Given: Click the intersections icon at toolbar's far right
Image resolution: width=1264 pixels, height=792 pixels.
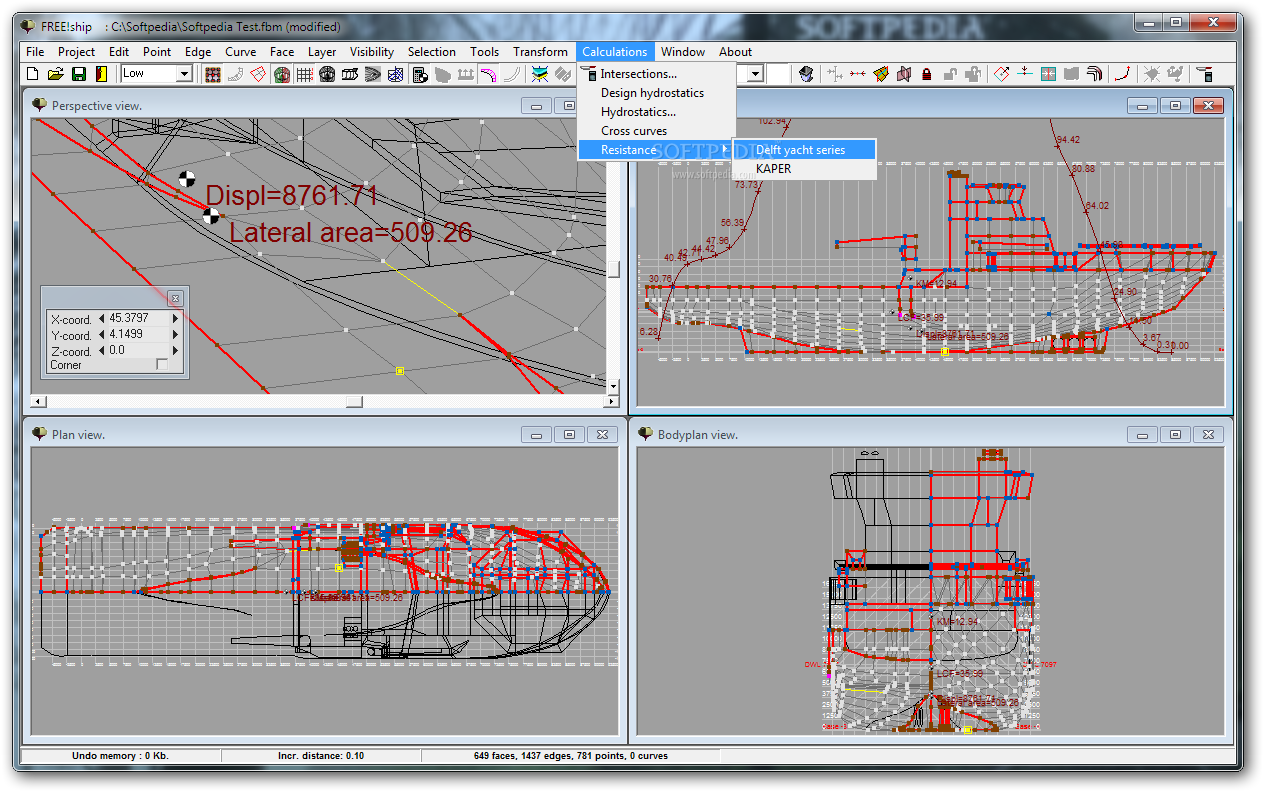Looking at the screenshot, I should (x=1205, y=74).
